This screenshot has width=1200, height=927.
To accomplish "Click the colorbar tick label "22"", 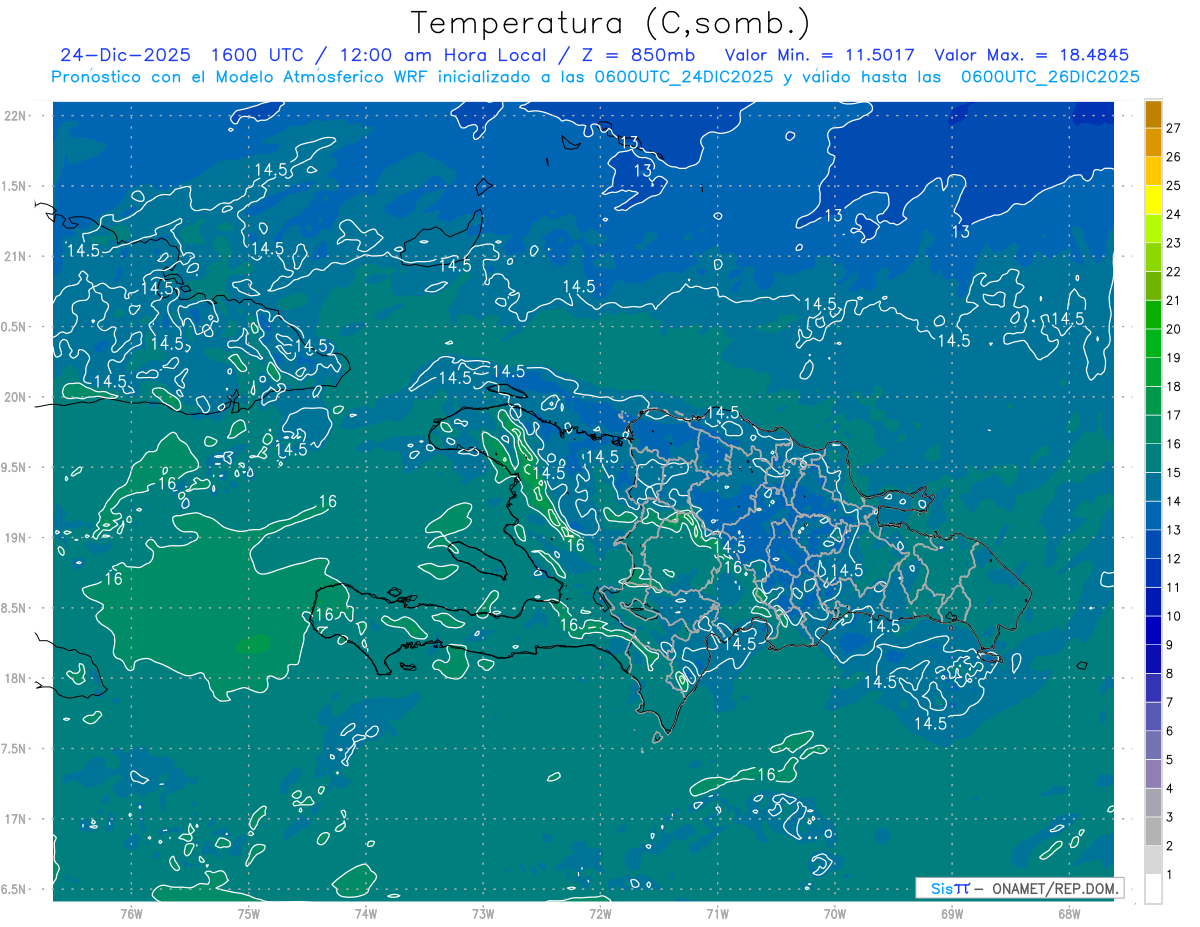I will tap(1174, 271).
